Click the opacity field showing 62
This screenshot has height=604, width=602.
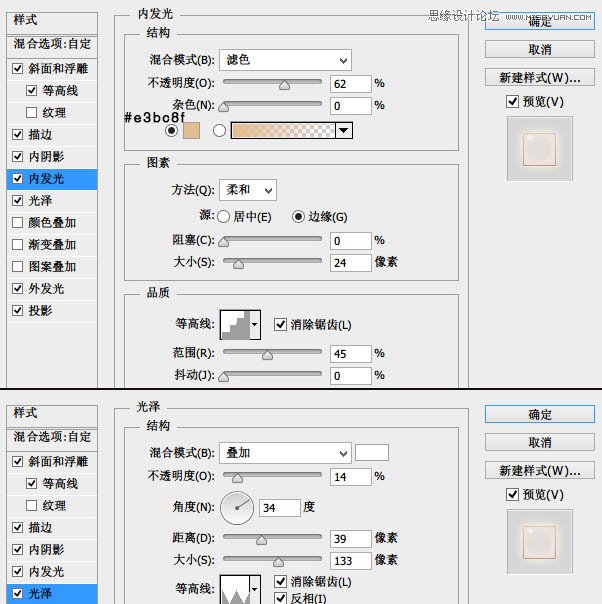pyautogui.click(x=350, y=84)
